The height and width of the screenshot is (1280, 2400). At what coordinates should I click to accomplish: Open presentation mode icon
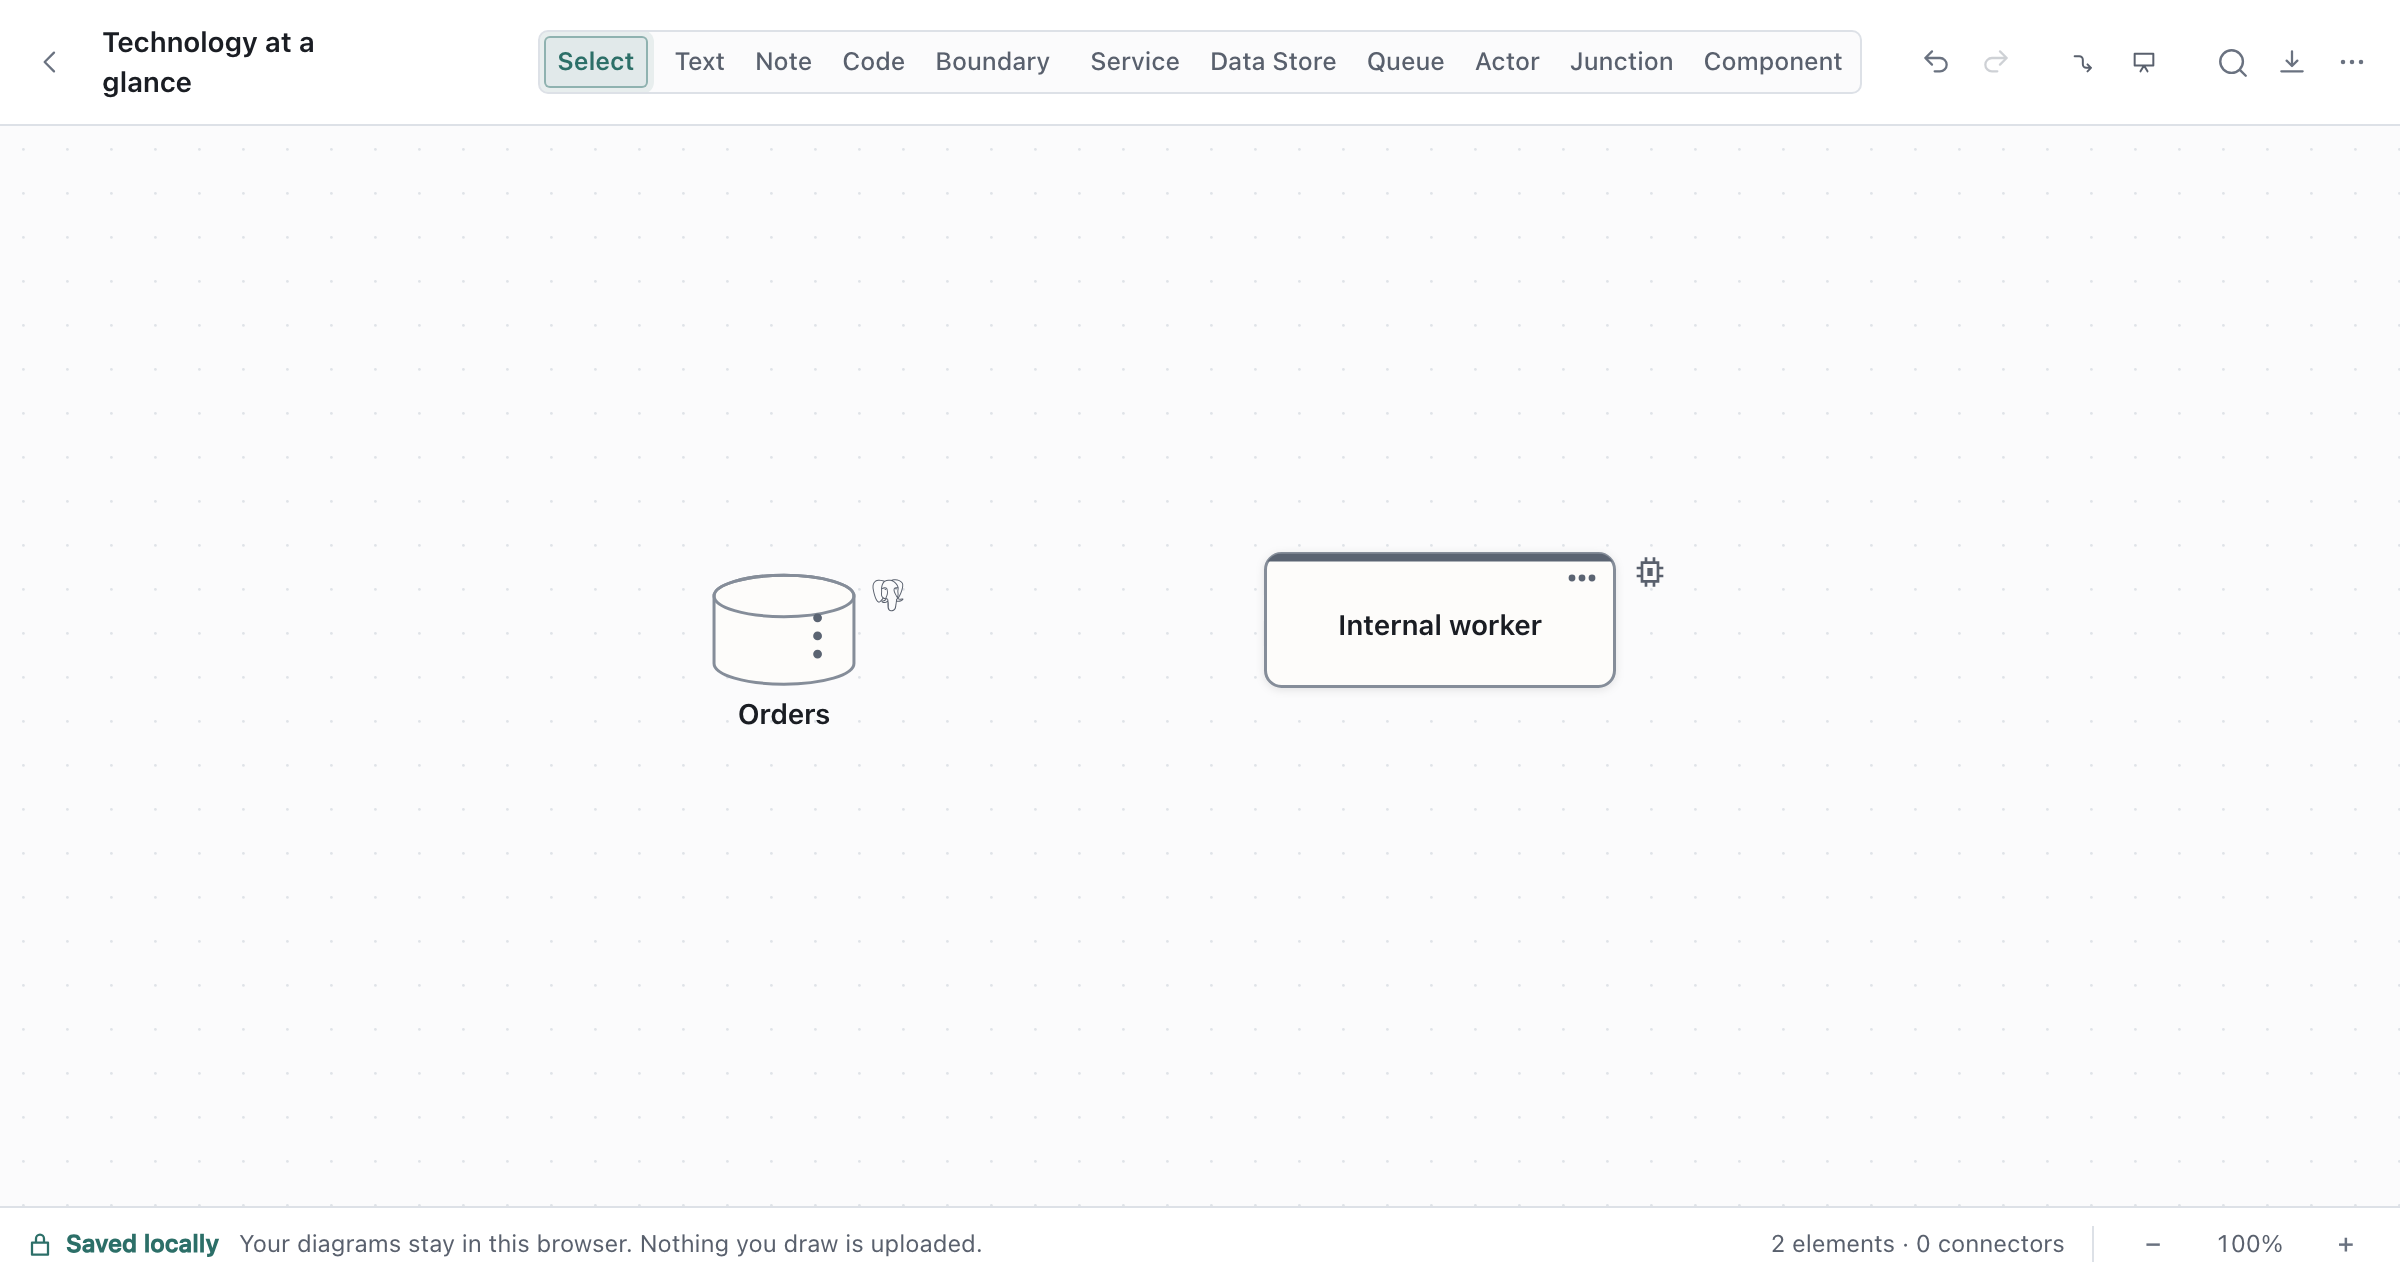[x=2143, y=62]
